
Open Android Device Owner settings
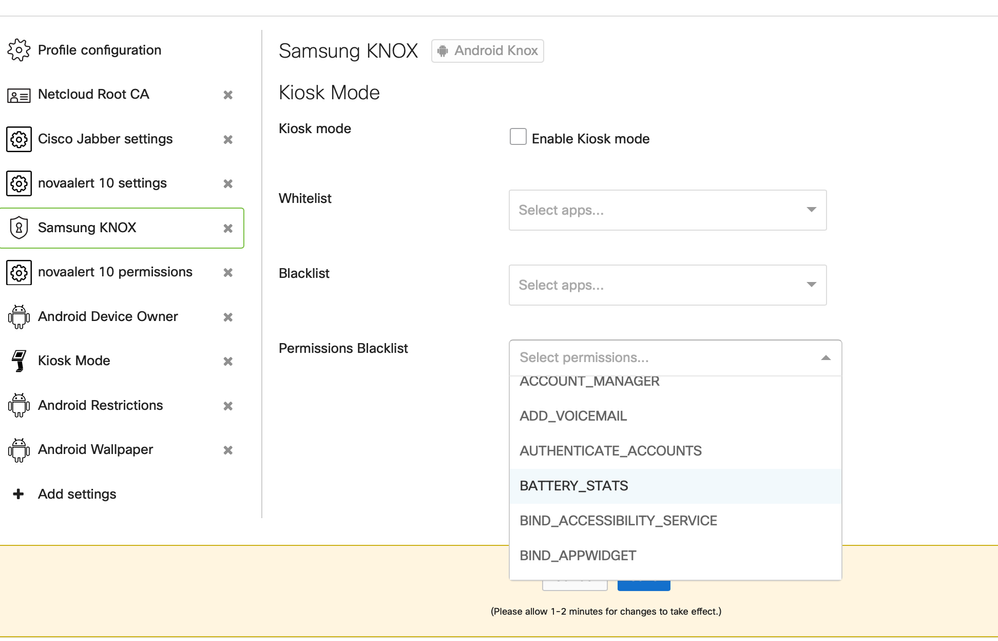tap(108, 316)
